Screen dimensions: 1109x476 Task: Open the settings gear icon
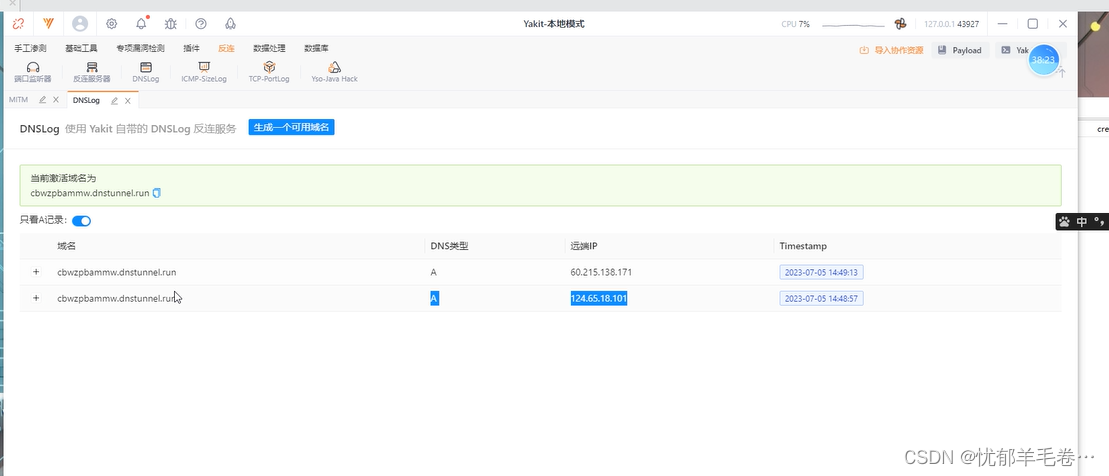[112, 23]
